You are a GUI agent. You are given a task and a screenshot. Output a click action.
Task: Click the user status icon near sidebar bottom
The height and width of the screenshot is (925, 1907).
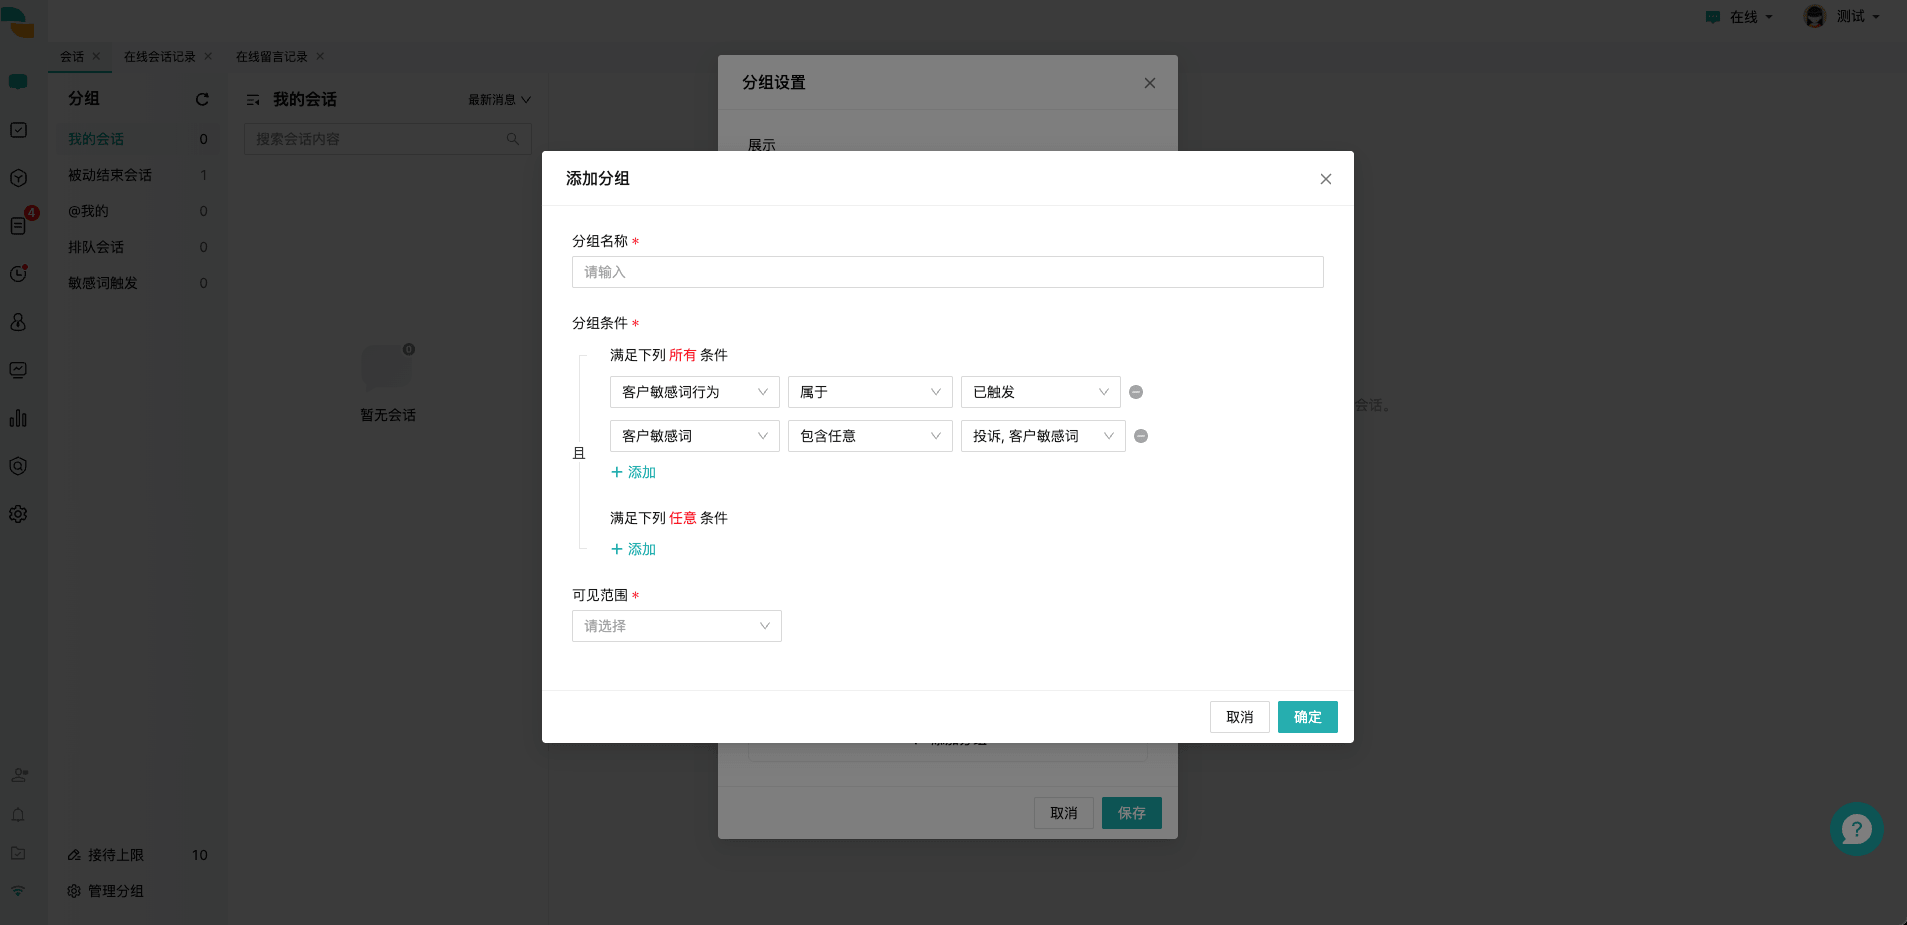pyautogui.click(x=19, y=775)
